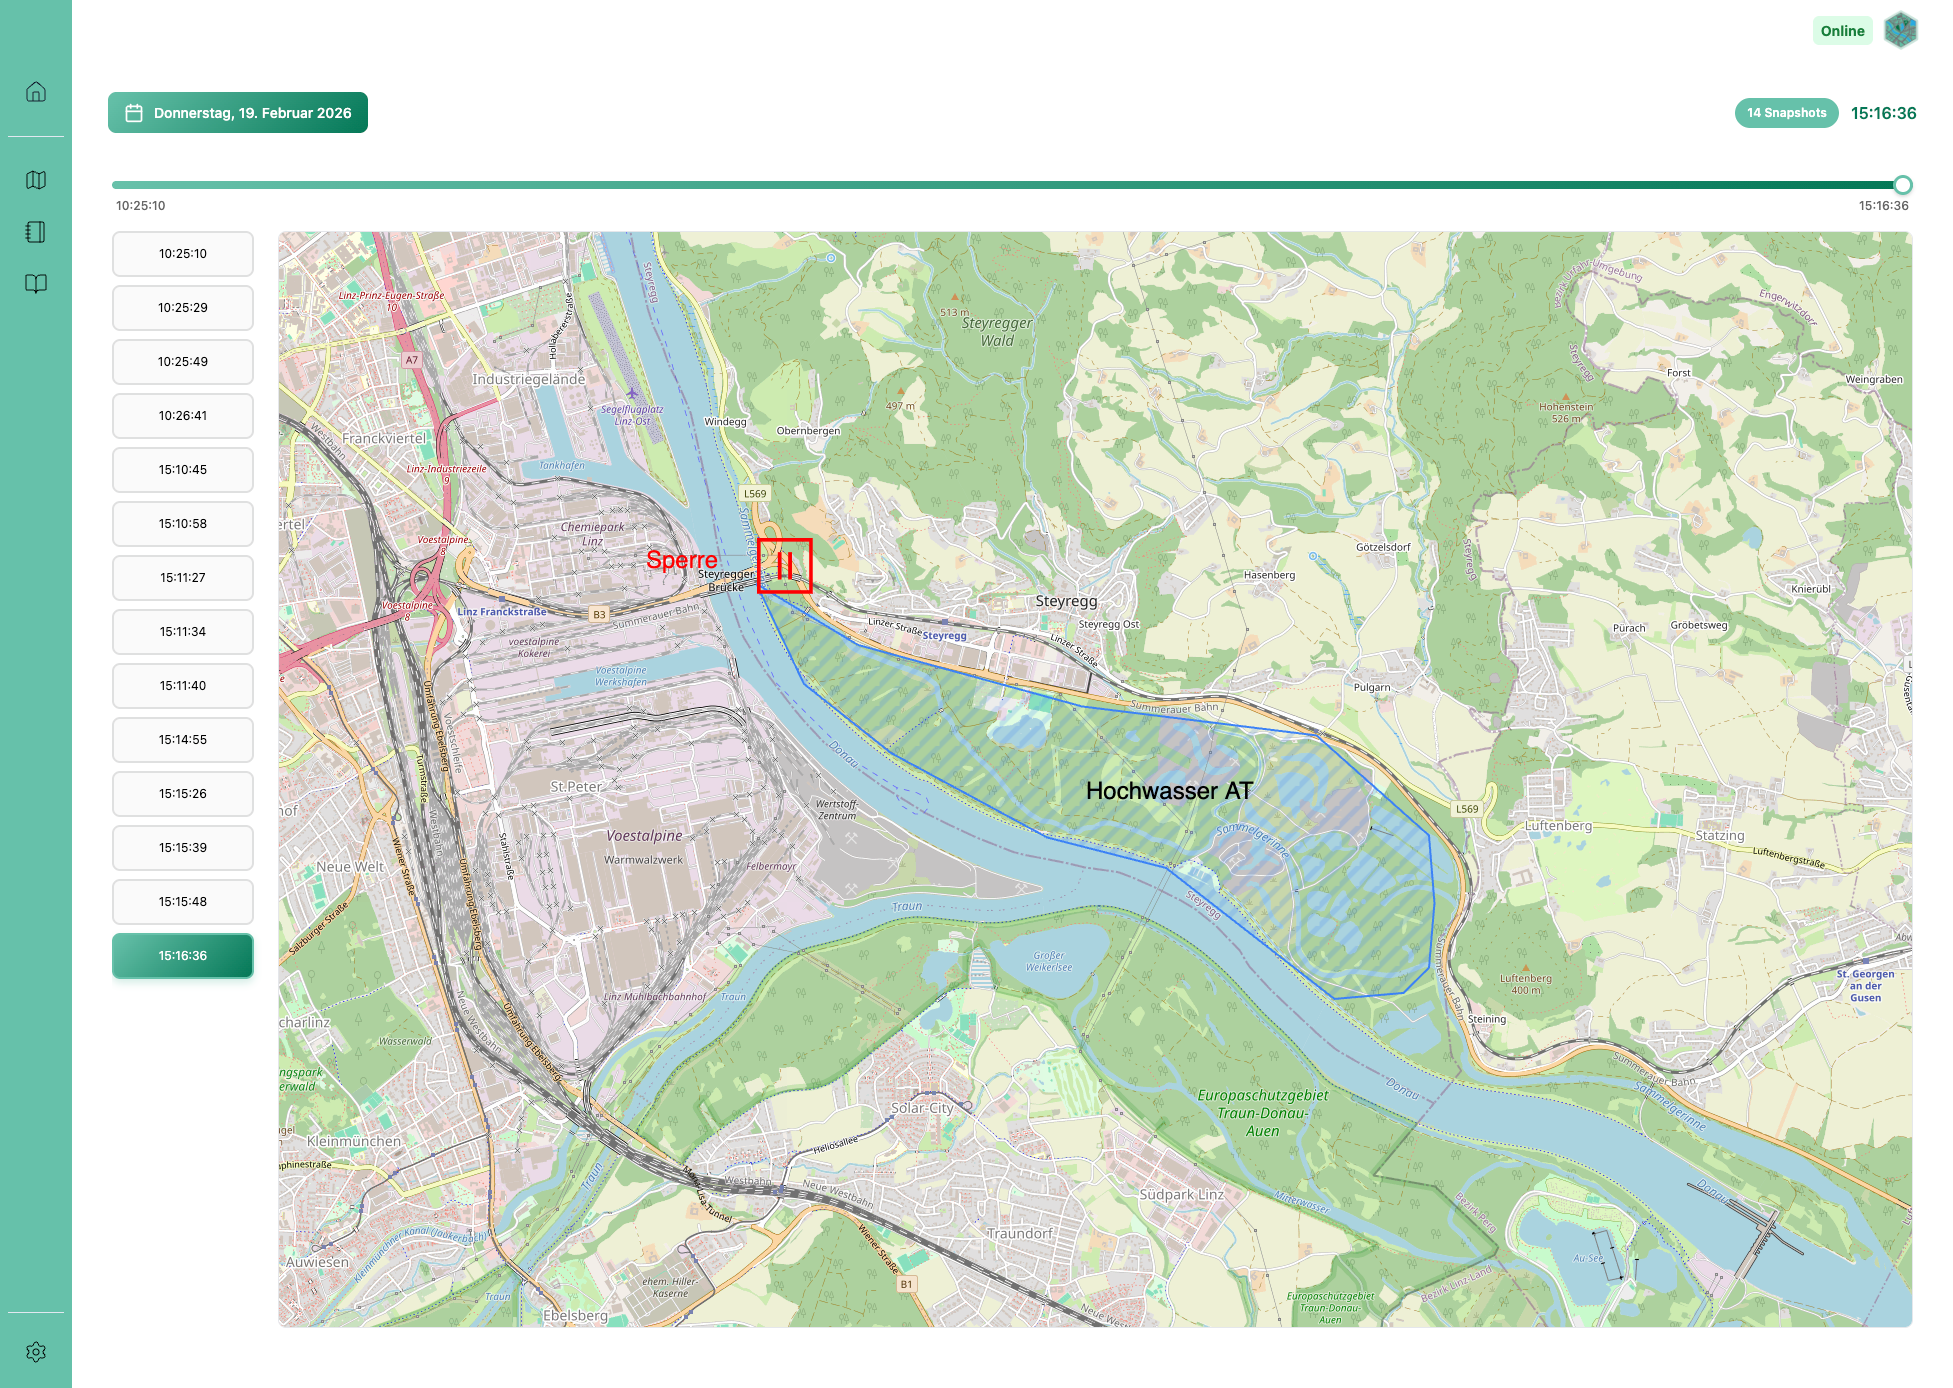Select snapshot 15:14:55 from list
The height and width of the screenshot is (1388, 1953).
(183, 740)
